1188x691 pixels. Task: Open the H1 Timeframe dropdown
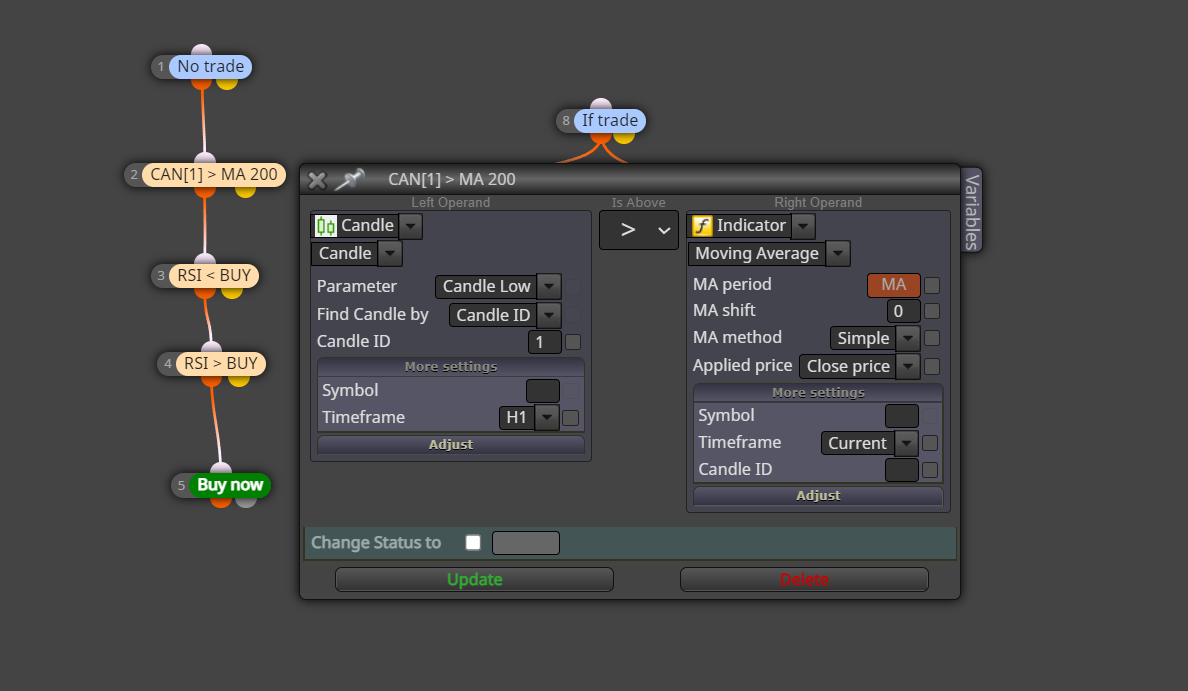pyautogui.click(x=546, y=417)
